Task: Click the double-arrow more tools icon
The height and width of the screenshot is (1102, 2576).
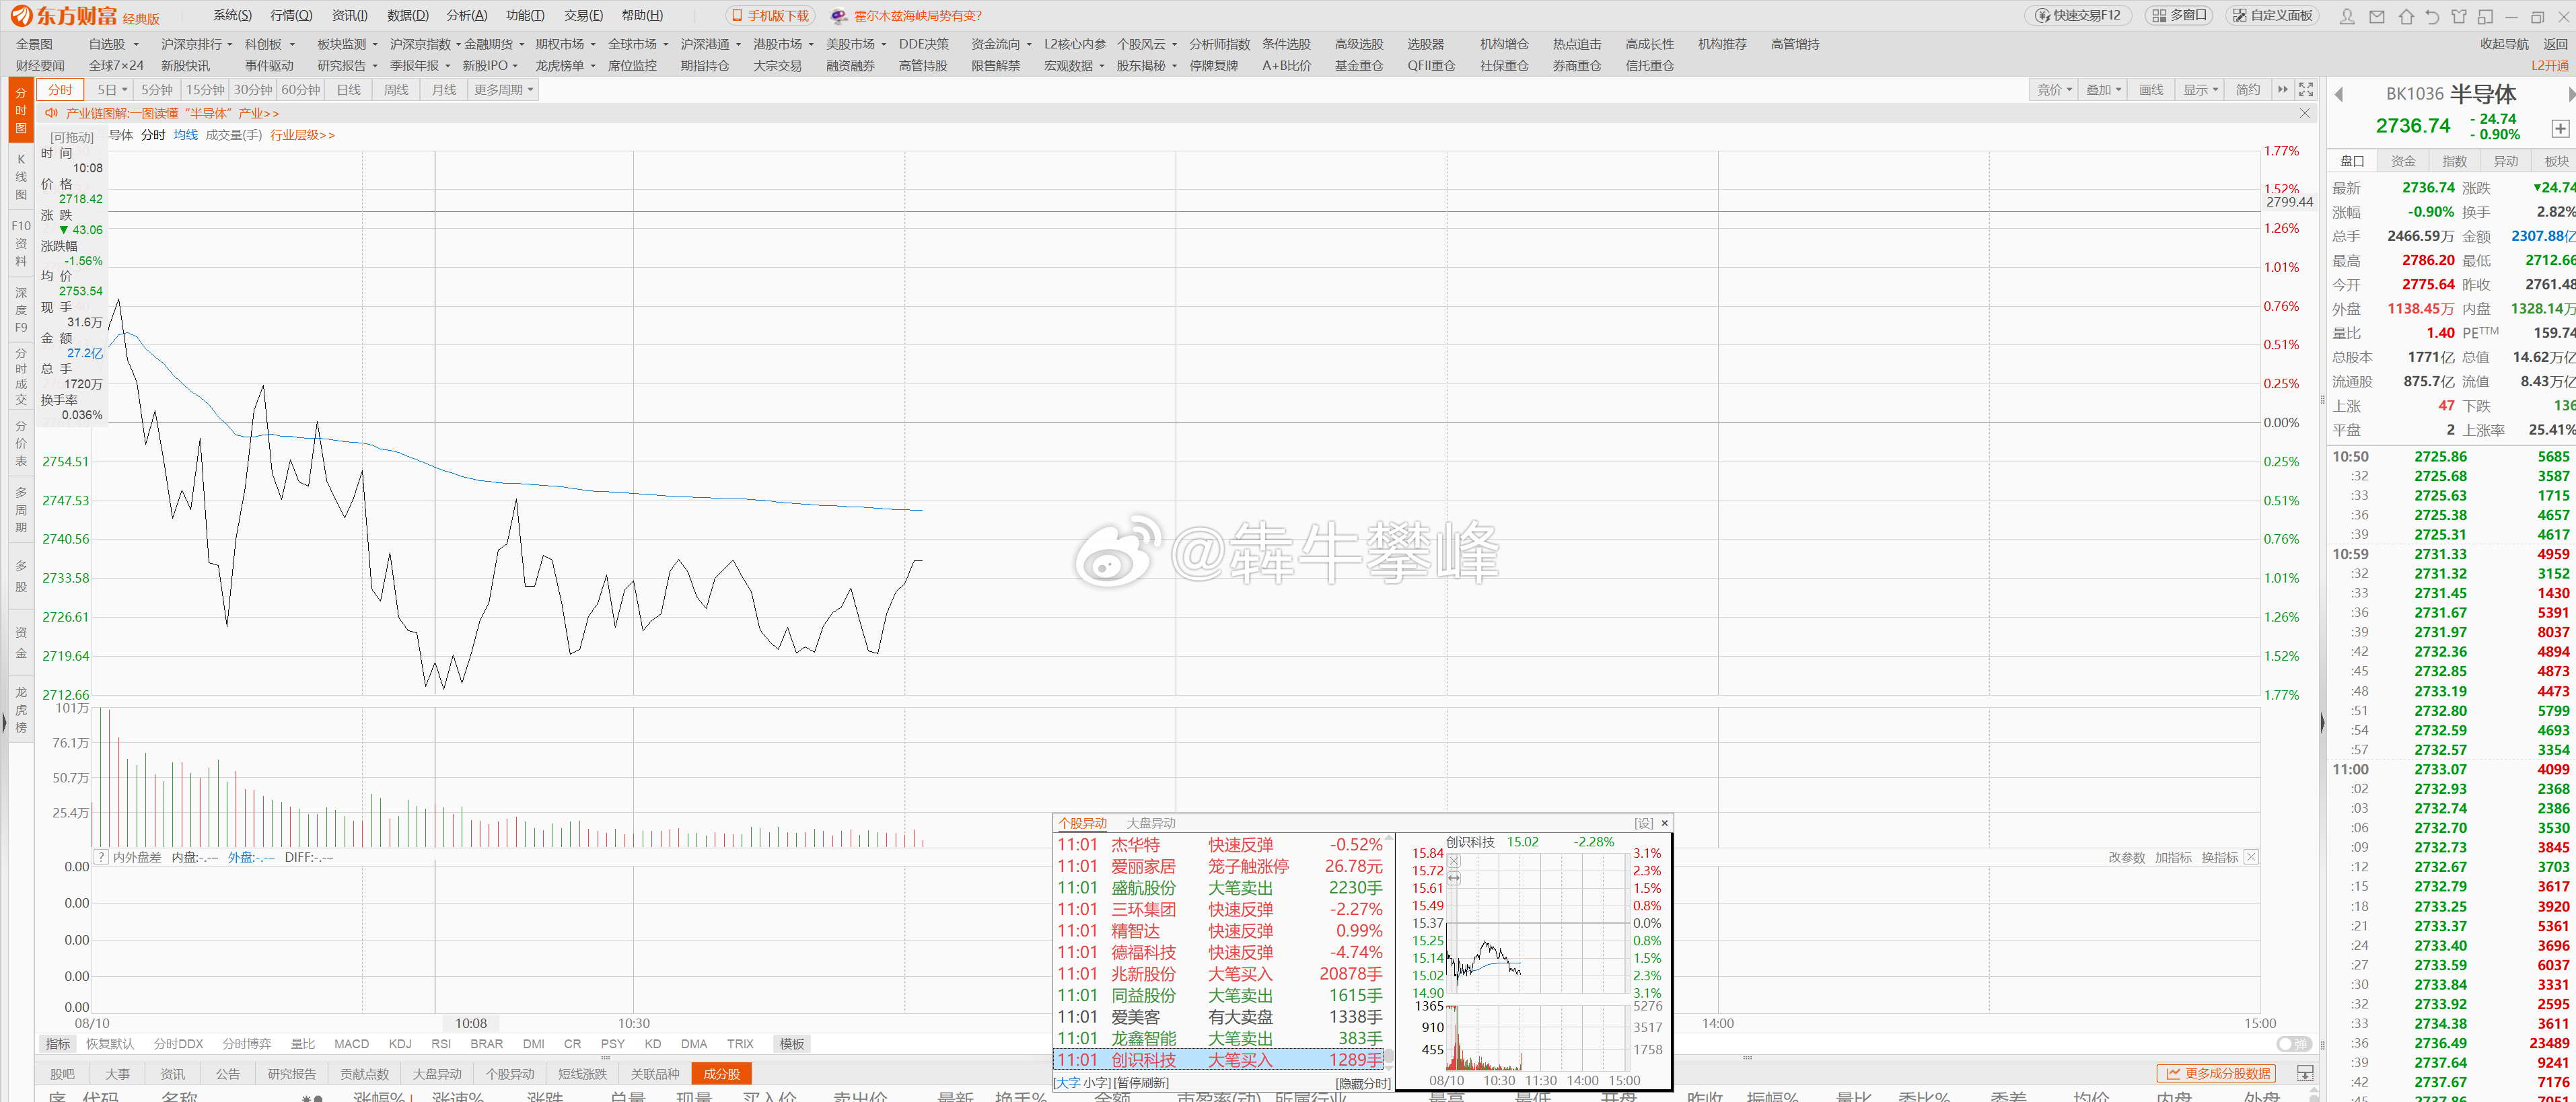Action: (2283, 90)
